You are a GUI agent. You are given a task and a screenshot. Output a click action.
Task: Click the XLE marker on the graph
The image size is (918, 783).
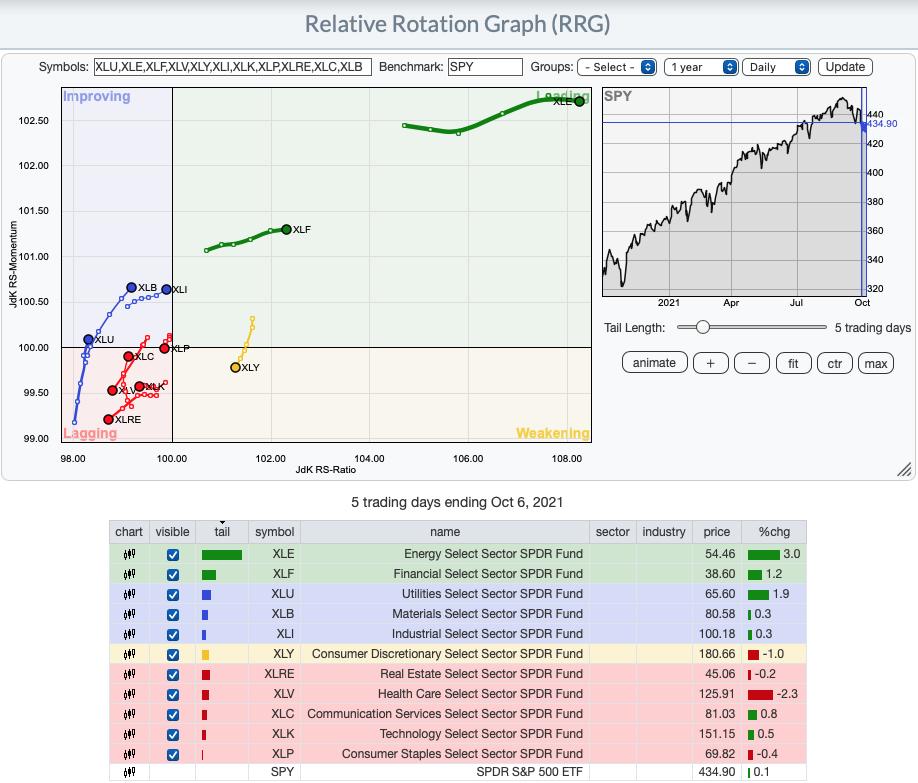(x=580, y=101)
